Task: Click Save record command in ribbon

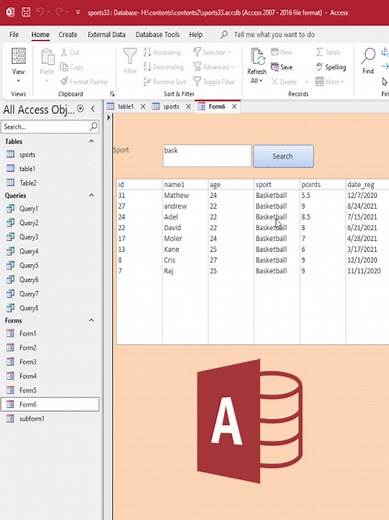Action: point(282,67)
